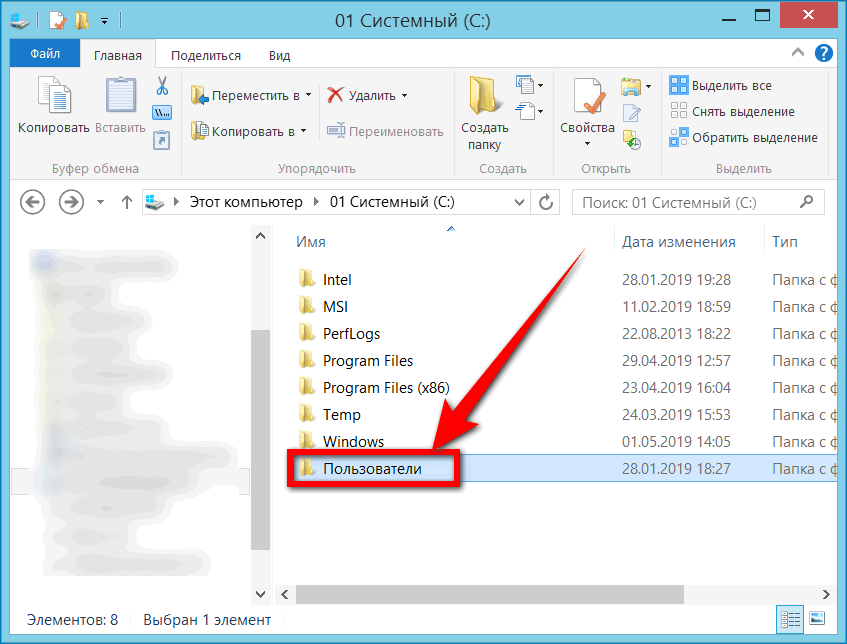Click Rename (Переименовать) in the ribbon
The height and width of the screenshot is (644, 847).
385,131
